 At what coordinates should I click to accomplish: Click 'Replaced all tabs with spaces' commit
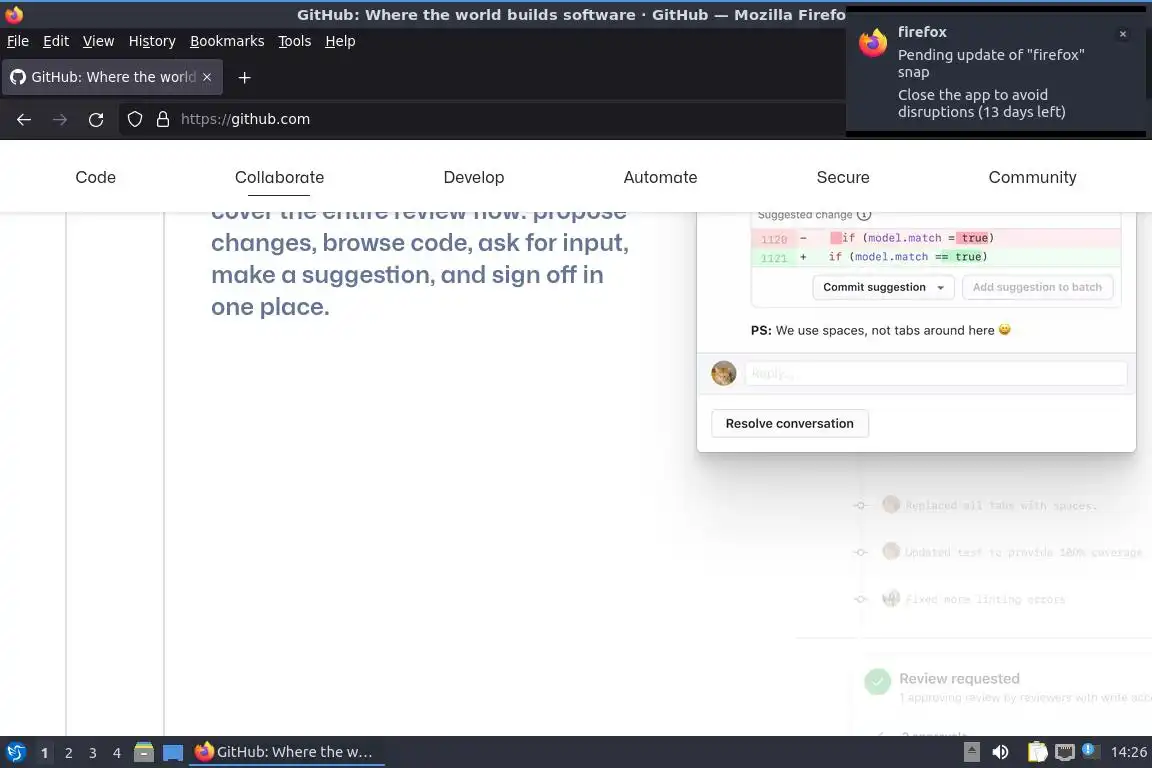(1001, 506)
